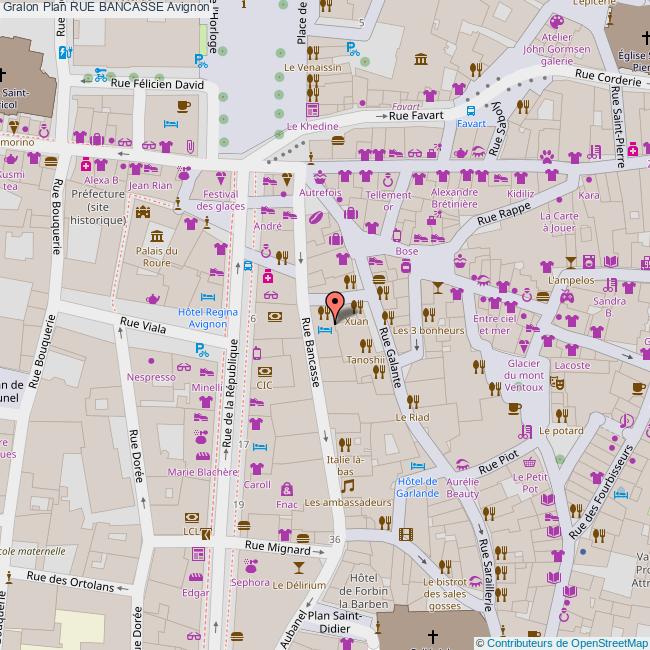
Task: Select the Rue Rappe street label
Action: click(504, 213)
